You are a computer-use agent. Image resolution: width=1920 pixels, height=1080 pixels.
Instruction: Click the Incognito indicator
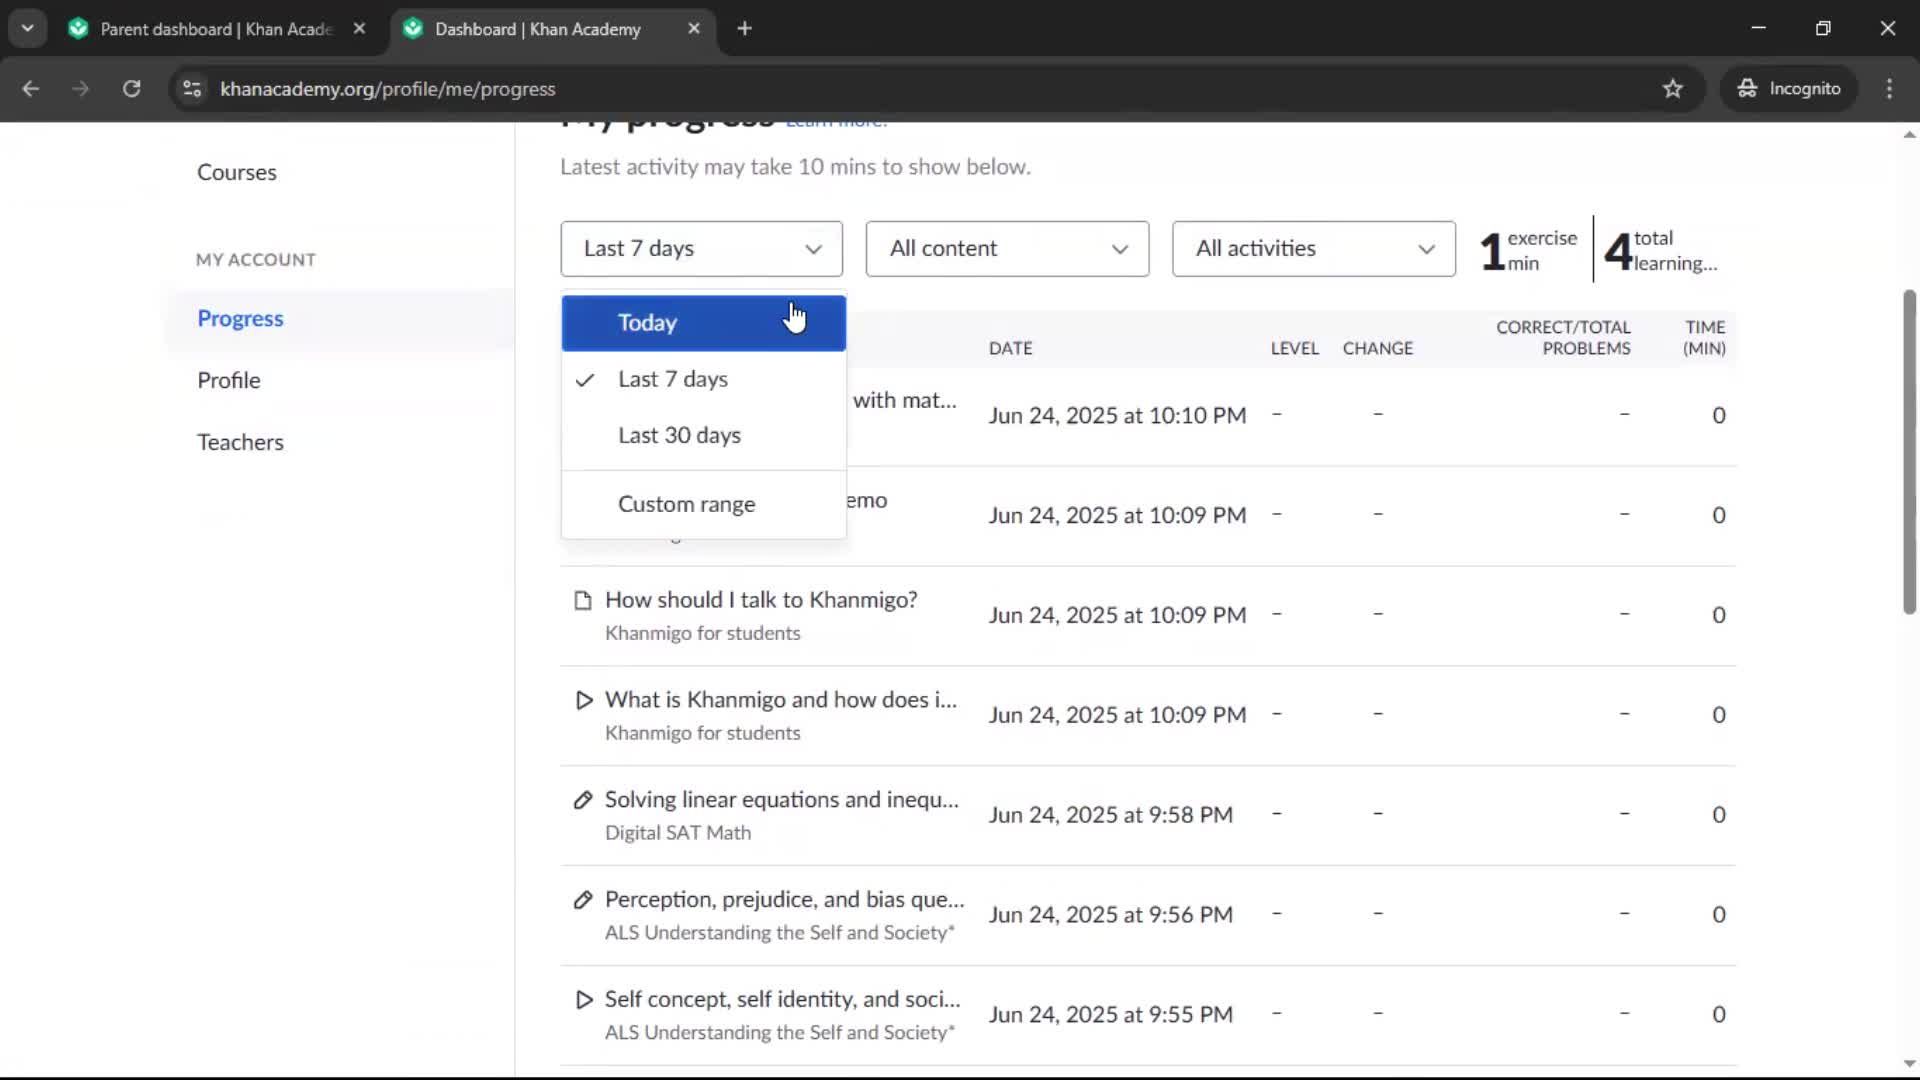pyautogui.click(x=1789, y=89)
